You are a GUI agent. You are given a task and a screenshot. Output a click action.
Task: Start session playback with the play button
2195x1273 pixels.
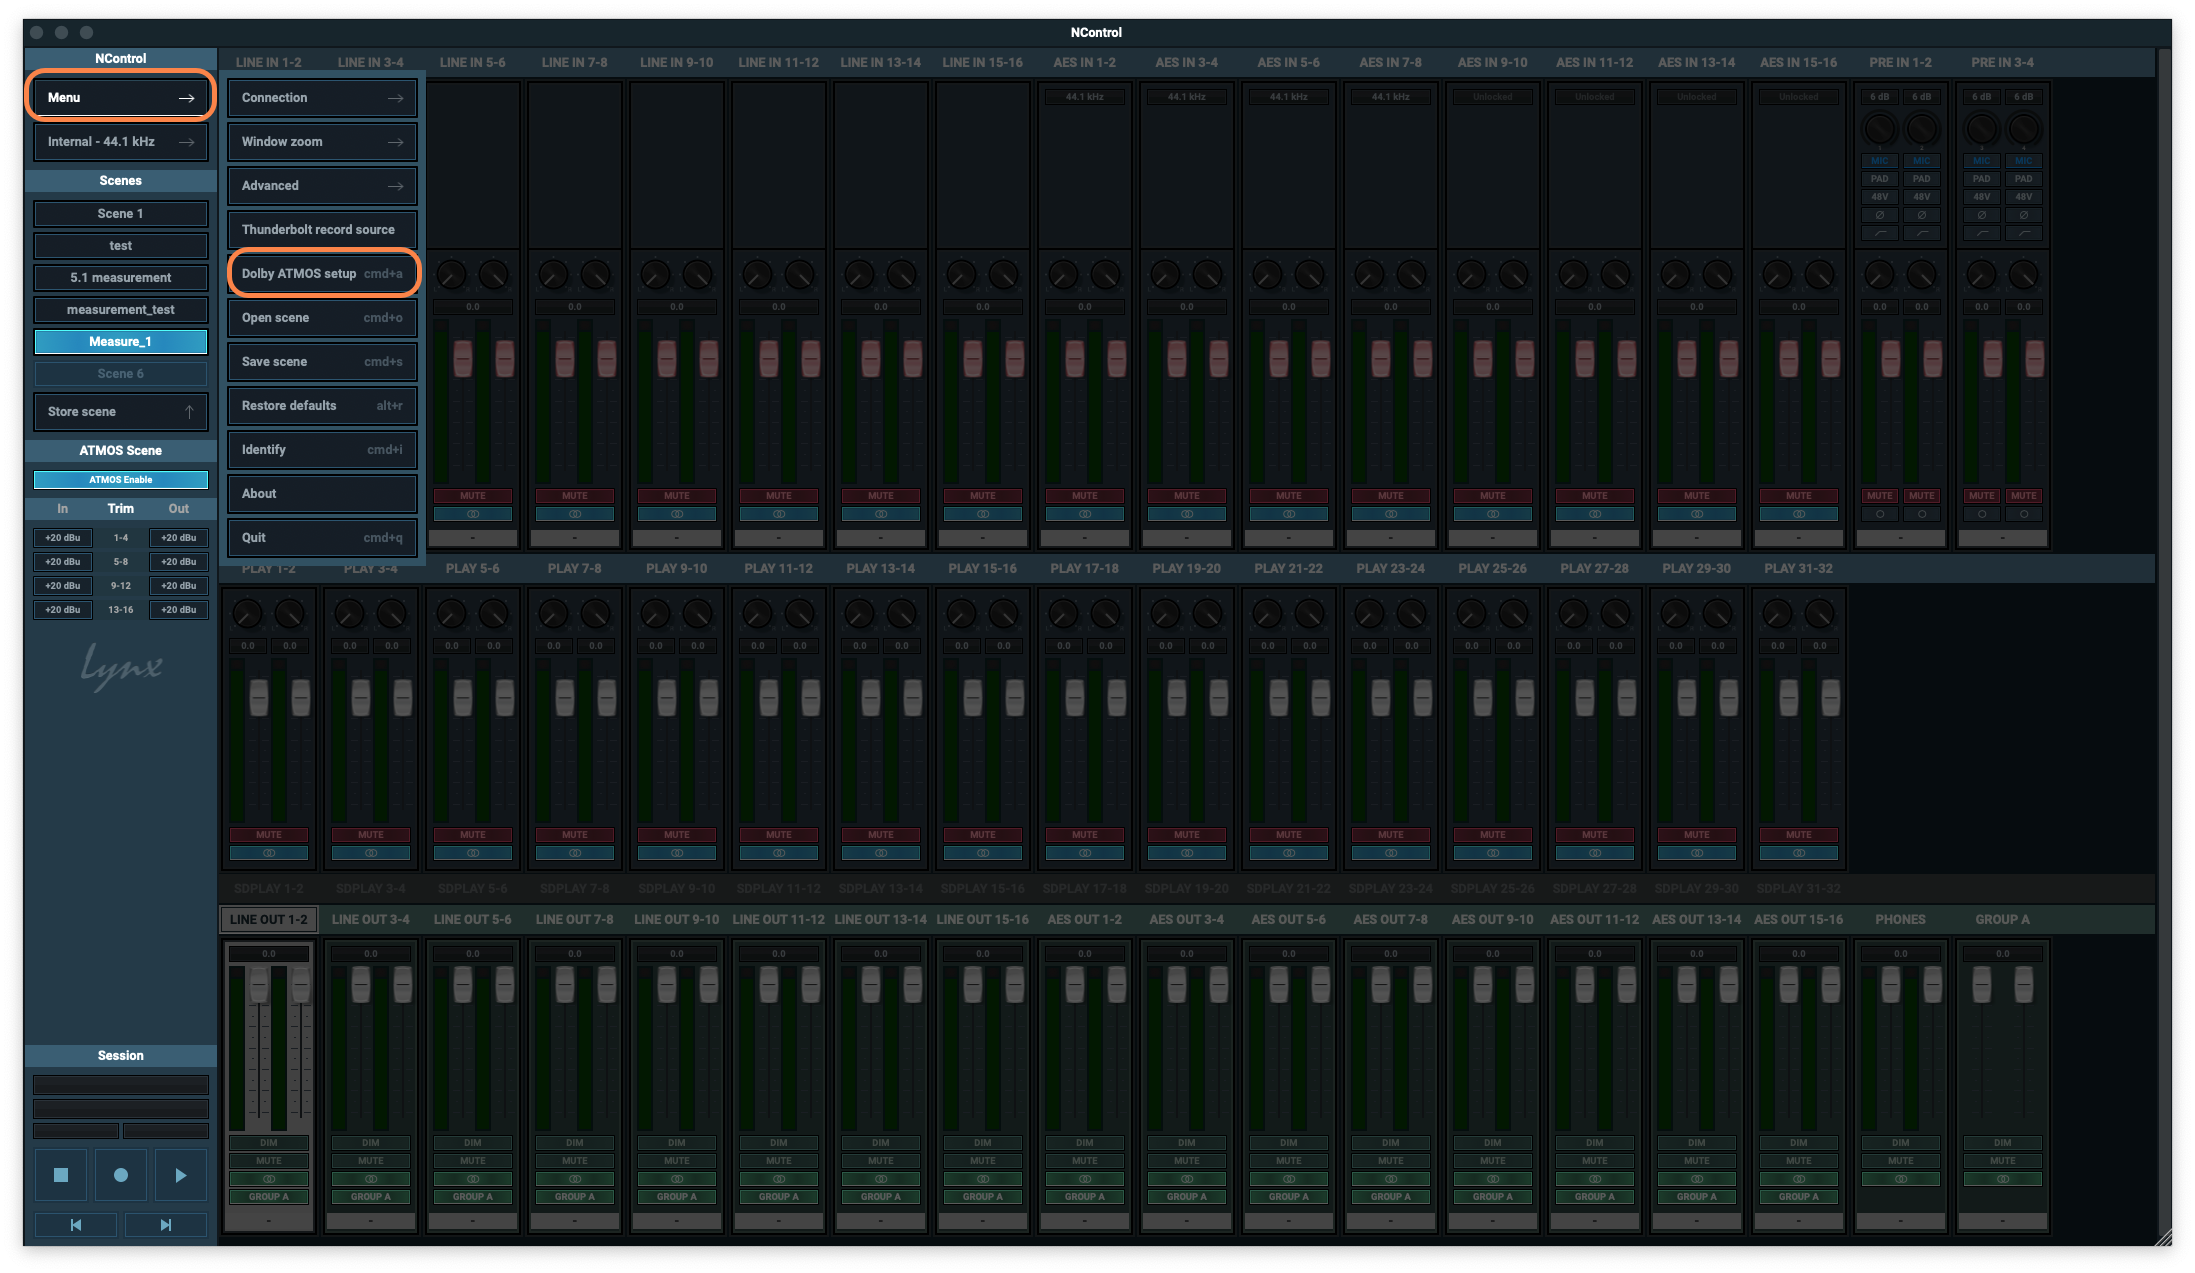(x=181, y=1175)
